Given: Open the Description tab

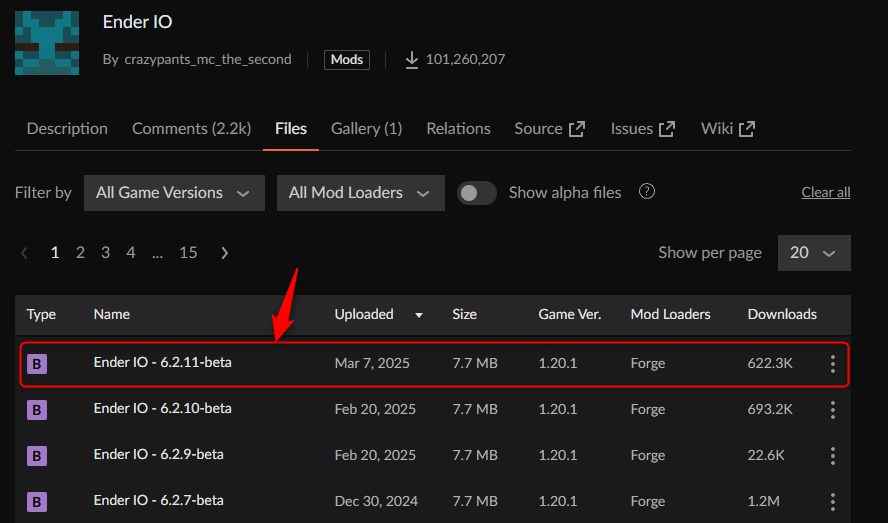Looking at the screenshot, I should (x=67, y=129).
